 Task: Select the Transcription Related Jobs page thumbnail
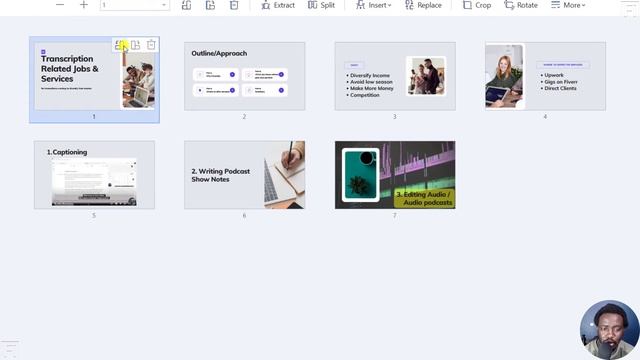[x=94, y=76]
